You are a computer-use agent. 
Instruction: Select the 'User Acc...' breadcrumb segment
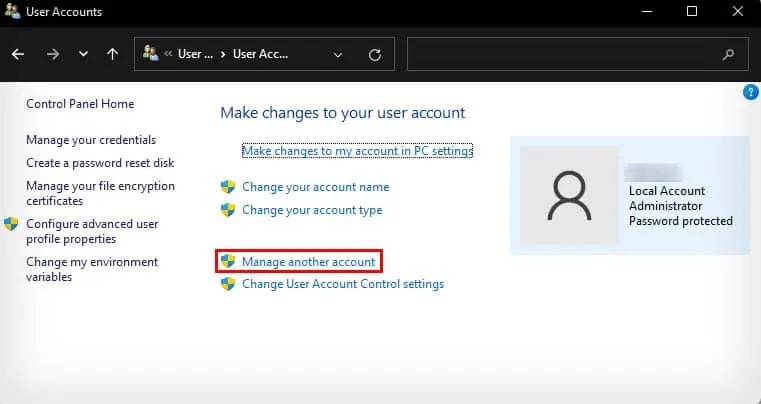click(x=261, y=54)
